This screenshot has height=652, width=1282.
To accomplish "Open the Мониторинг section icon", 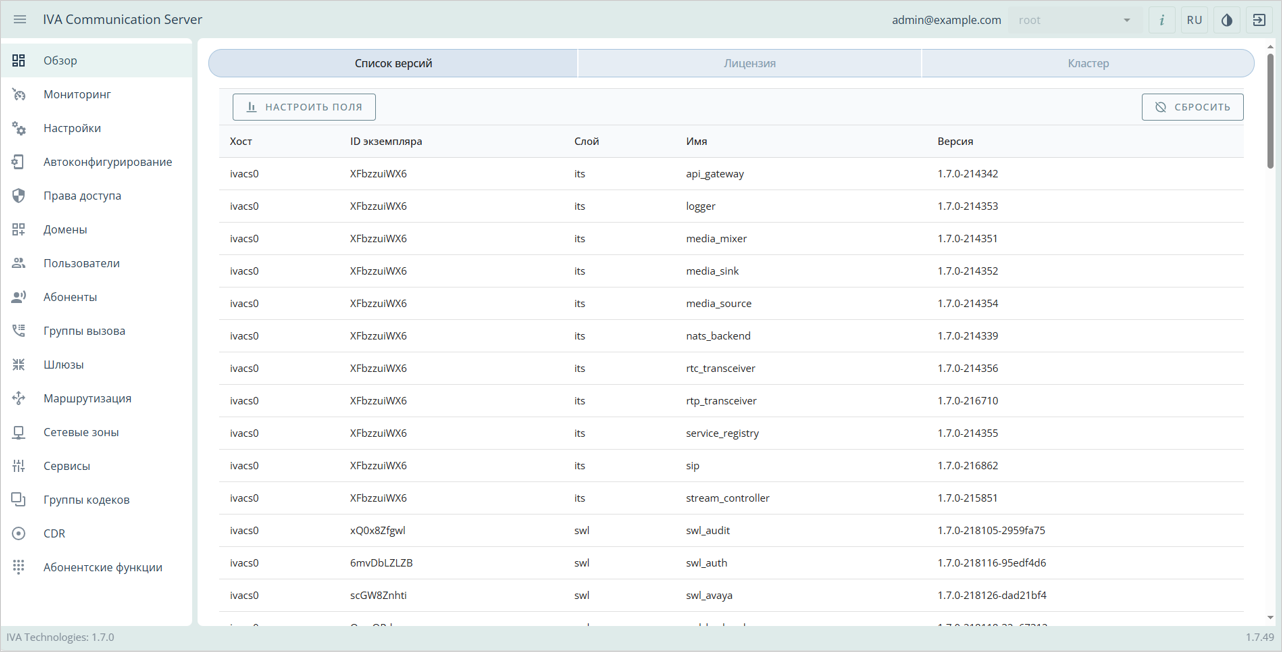I will (x=19, y=95).
